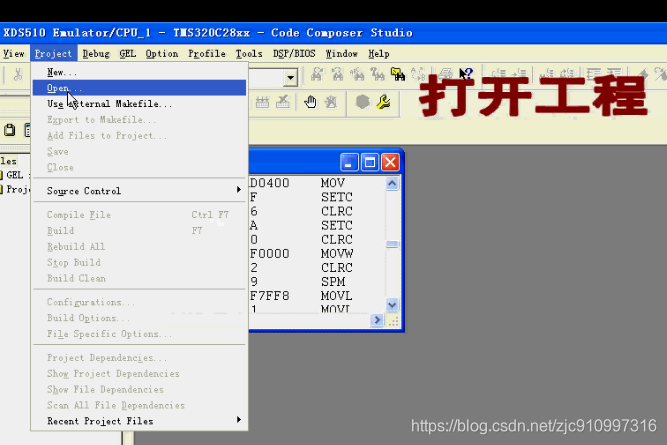The height and width of the screenshot is (445, 667).
Task: Click the Toggle Breakpoint grid icon
Action: 262,102
